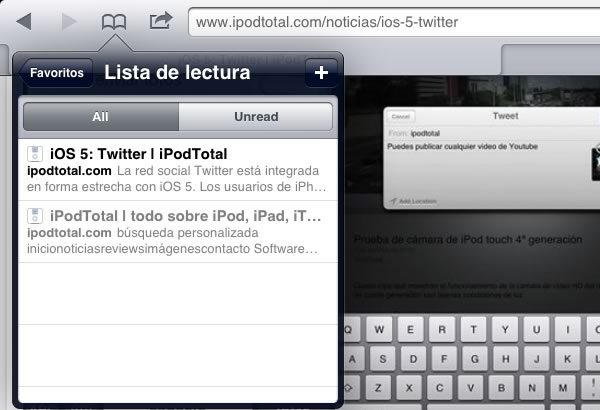Viewport: 600px width, 410px height.
Task: Tap the B key on the keyboard
Action: [501, 388]
